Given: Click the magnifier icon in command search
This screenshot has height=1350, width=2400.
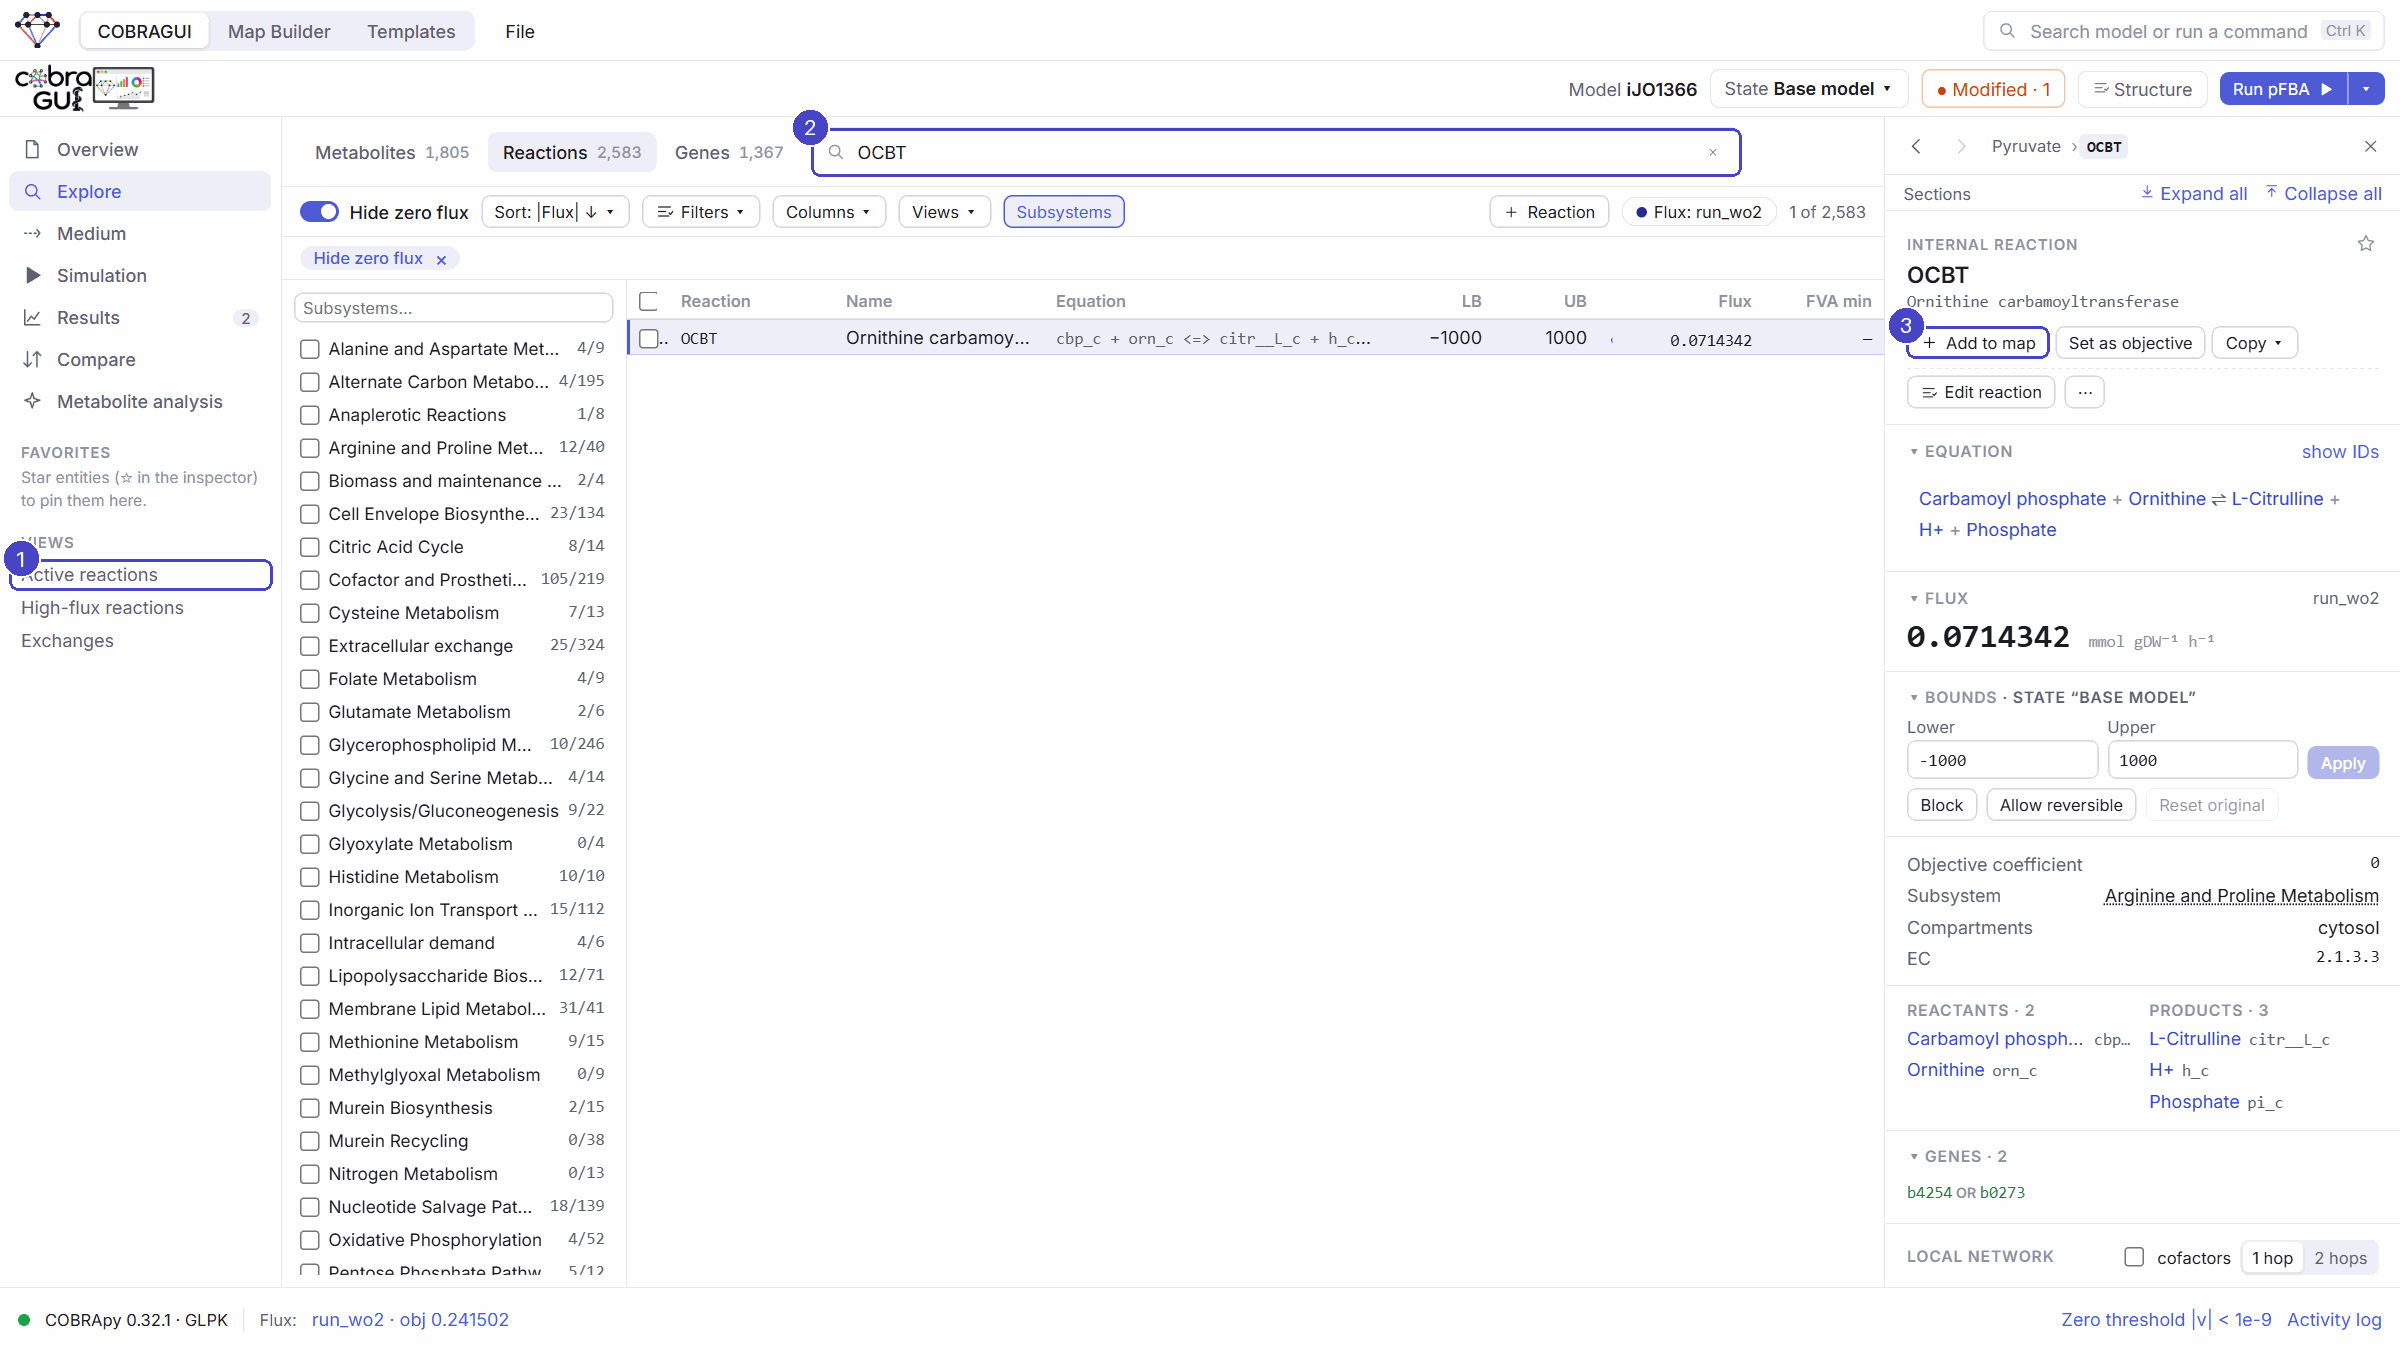Looking at the screenshot, I should pos(2007,31).
